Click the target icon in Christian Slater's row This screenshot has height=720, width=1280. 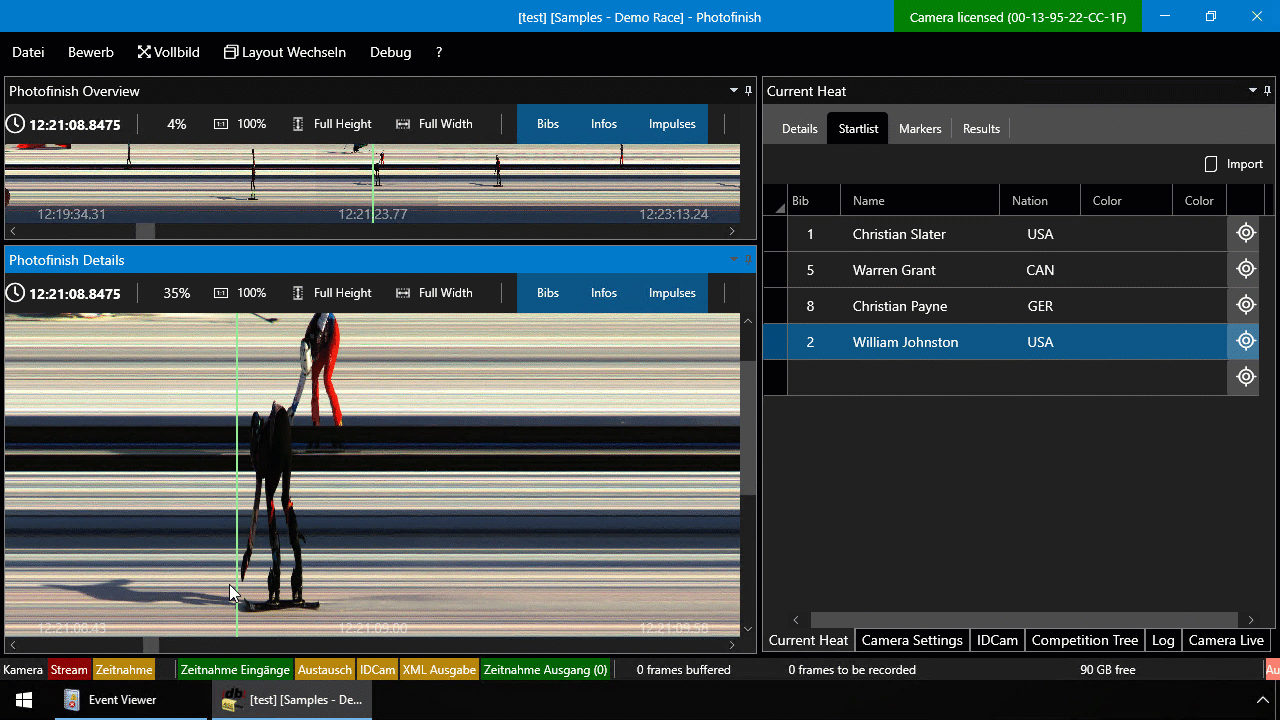1245,233
